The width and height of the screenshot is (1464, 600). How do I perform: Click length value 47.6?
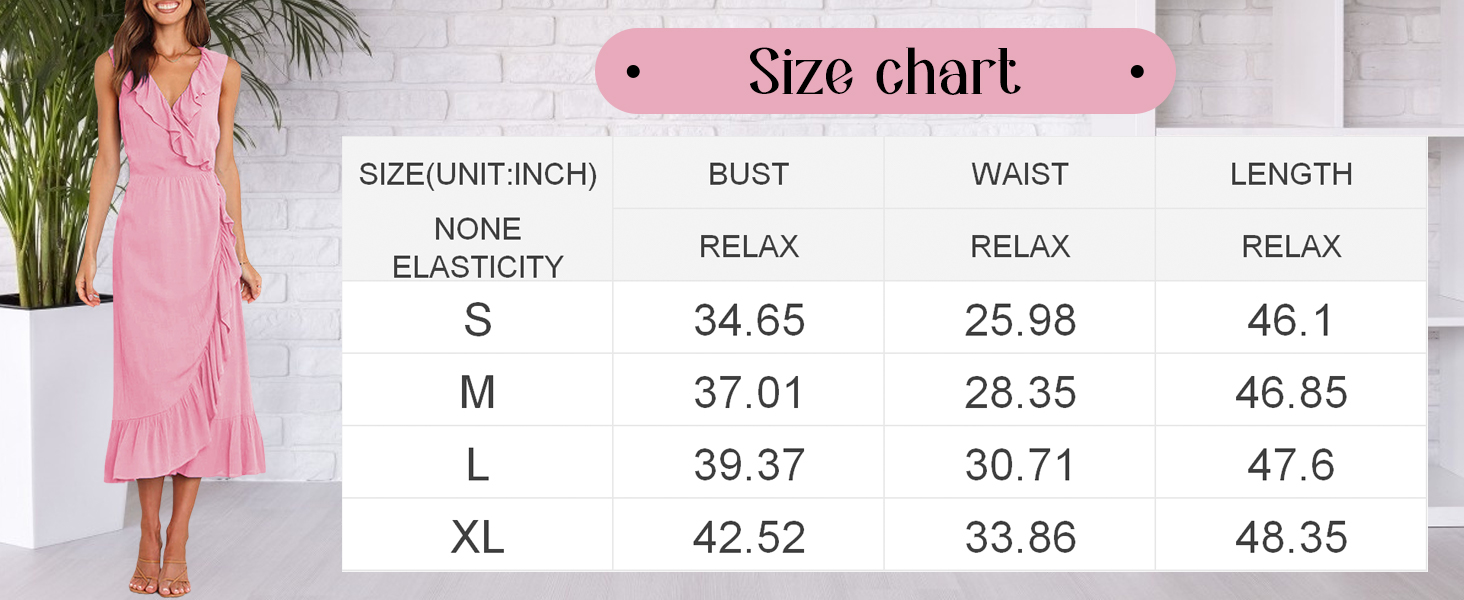pos(1291,465)
